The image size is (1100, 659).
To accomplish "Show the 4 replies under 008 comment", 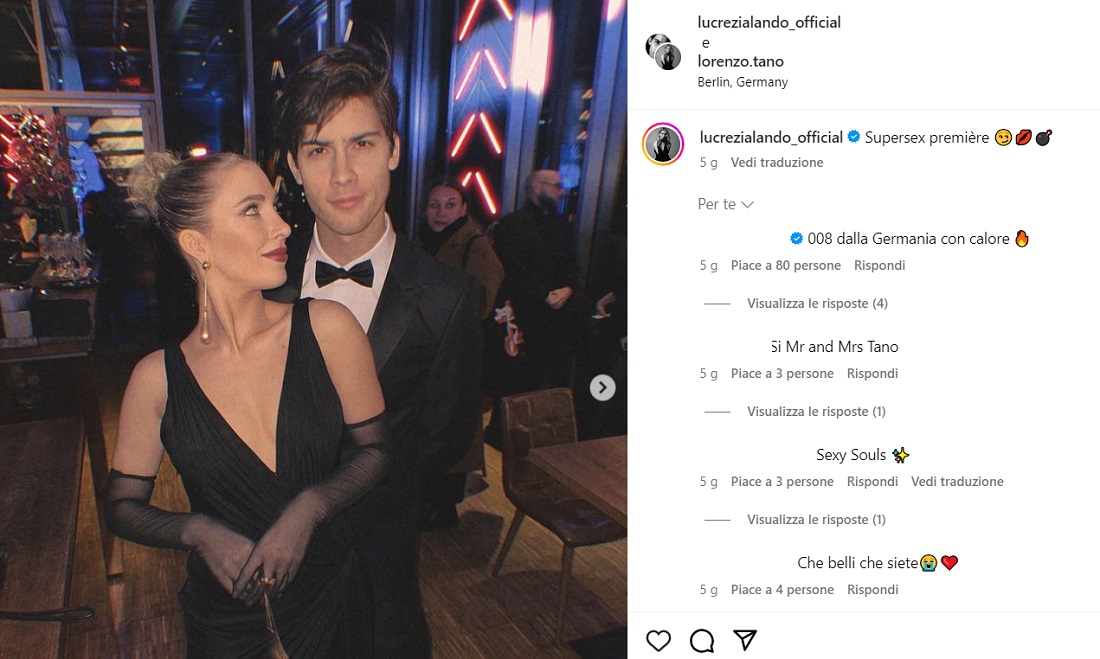I will click(817, 303).
